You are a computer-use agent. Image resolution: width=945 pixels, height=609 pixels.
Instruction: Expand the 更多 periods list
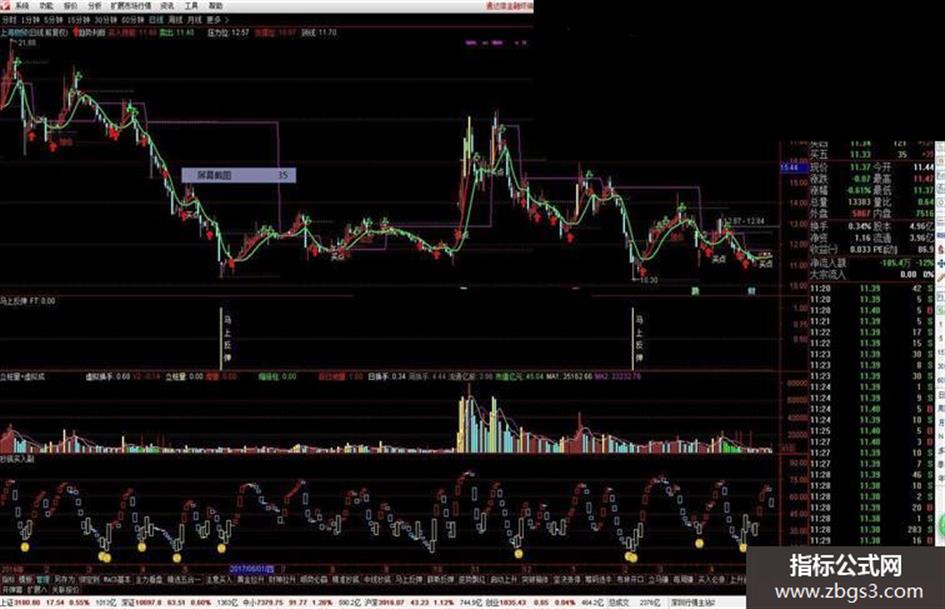[x=216, y=20]
